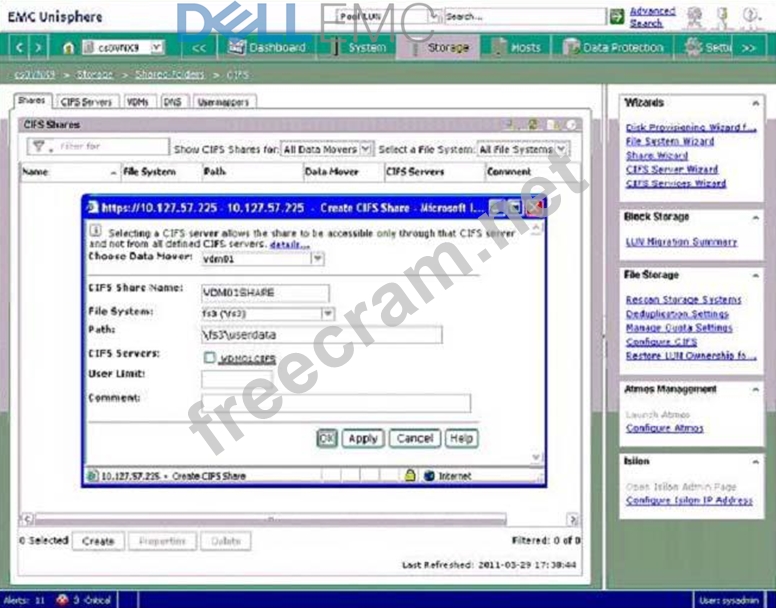
Task: Click the Settings gear icon in menu bar
Action: [693, 47]
